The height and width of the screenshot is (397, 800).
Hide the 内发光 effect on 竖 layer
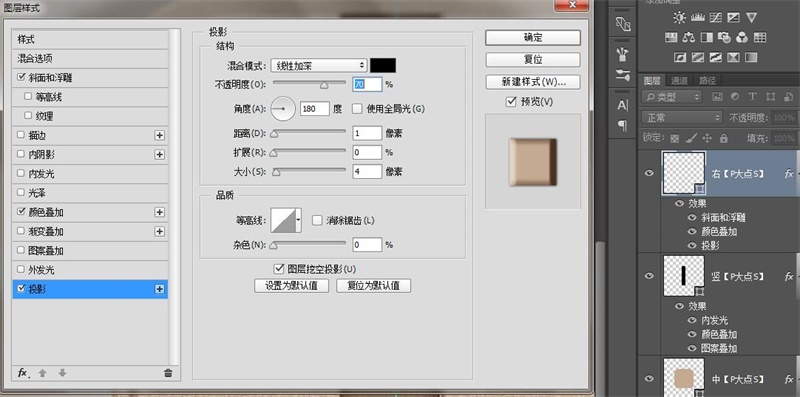point(691,320)
